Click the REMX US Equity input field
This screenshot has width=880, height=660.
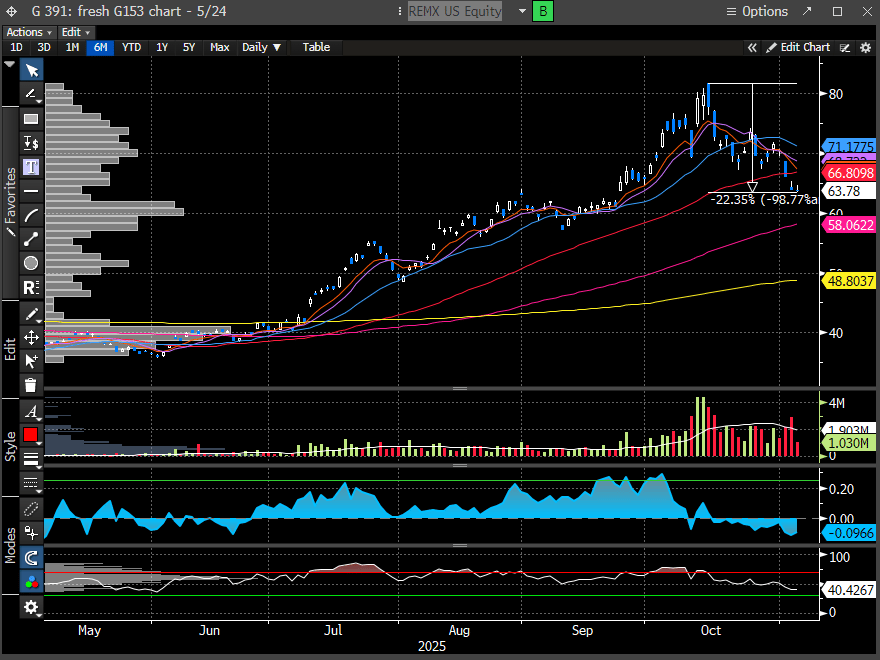pyautogui.click(x=458, y=11)
